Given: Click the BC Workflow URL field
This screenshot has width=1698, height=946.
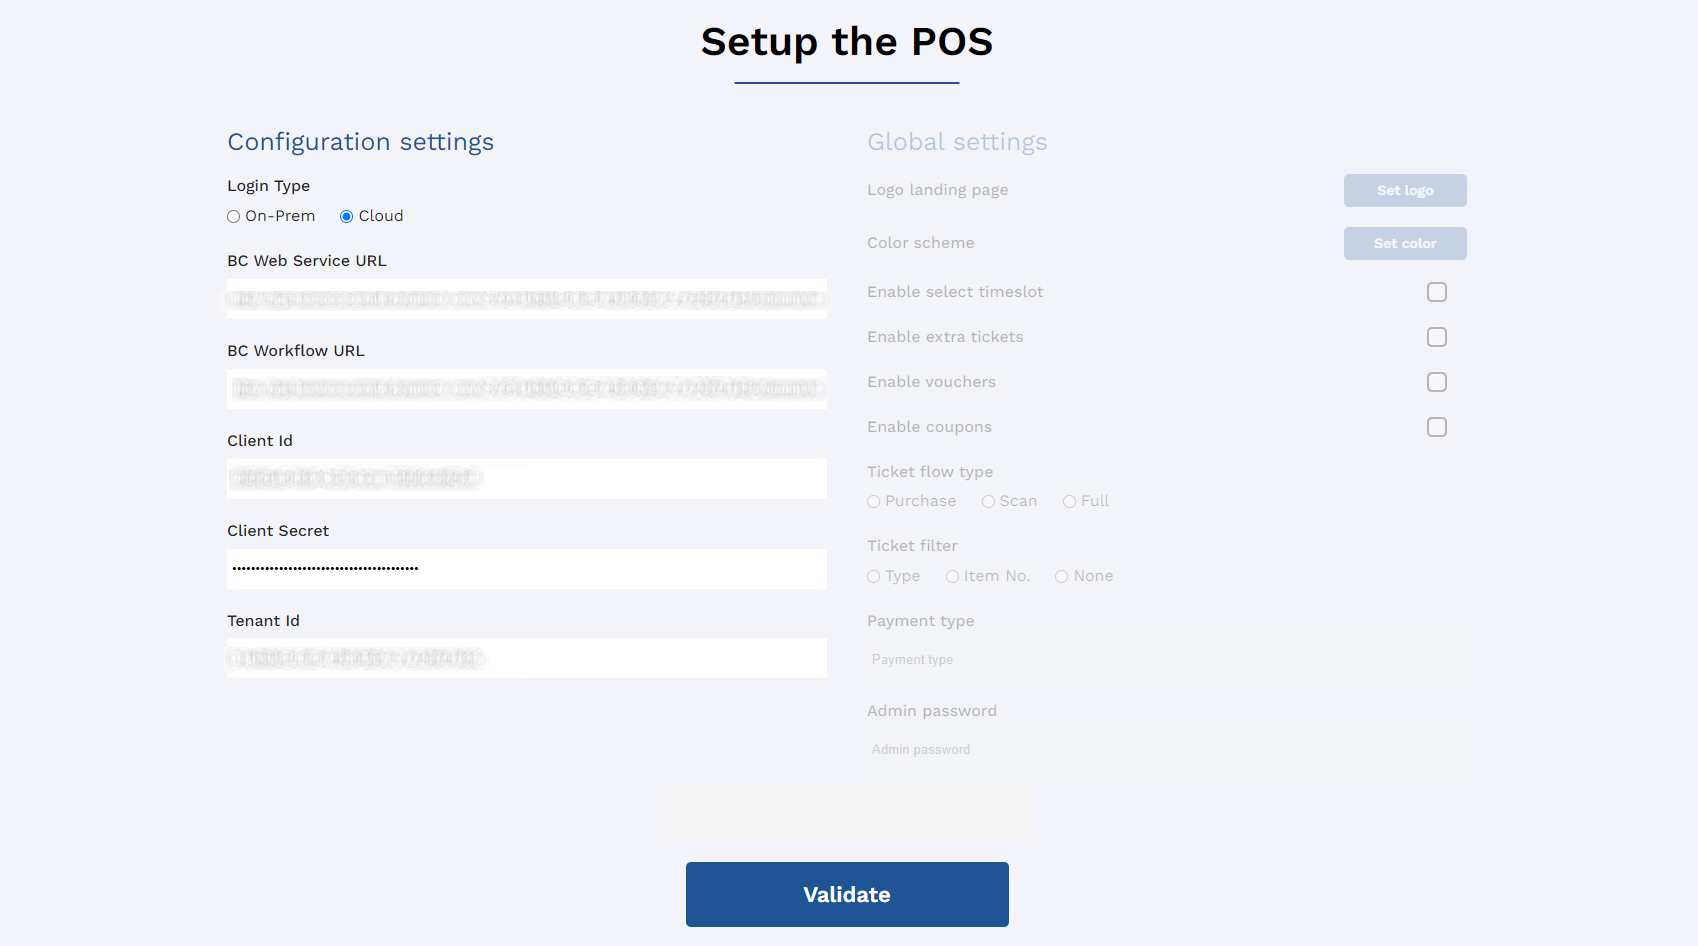Looking at the screenshot, I should [x=527, y=389].
